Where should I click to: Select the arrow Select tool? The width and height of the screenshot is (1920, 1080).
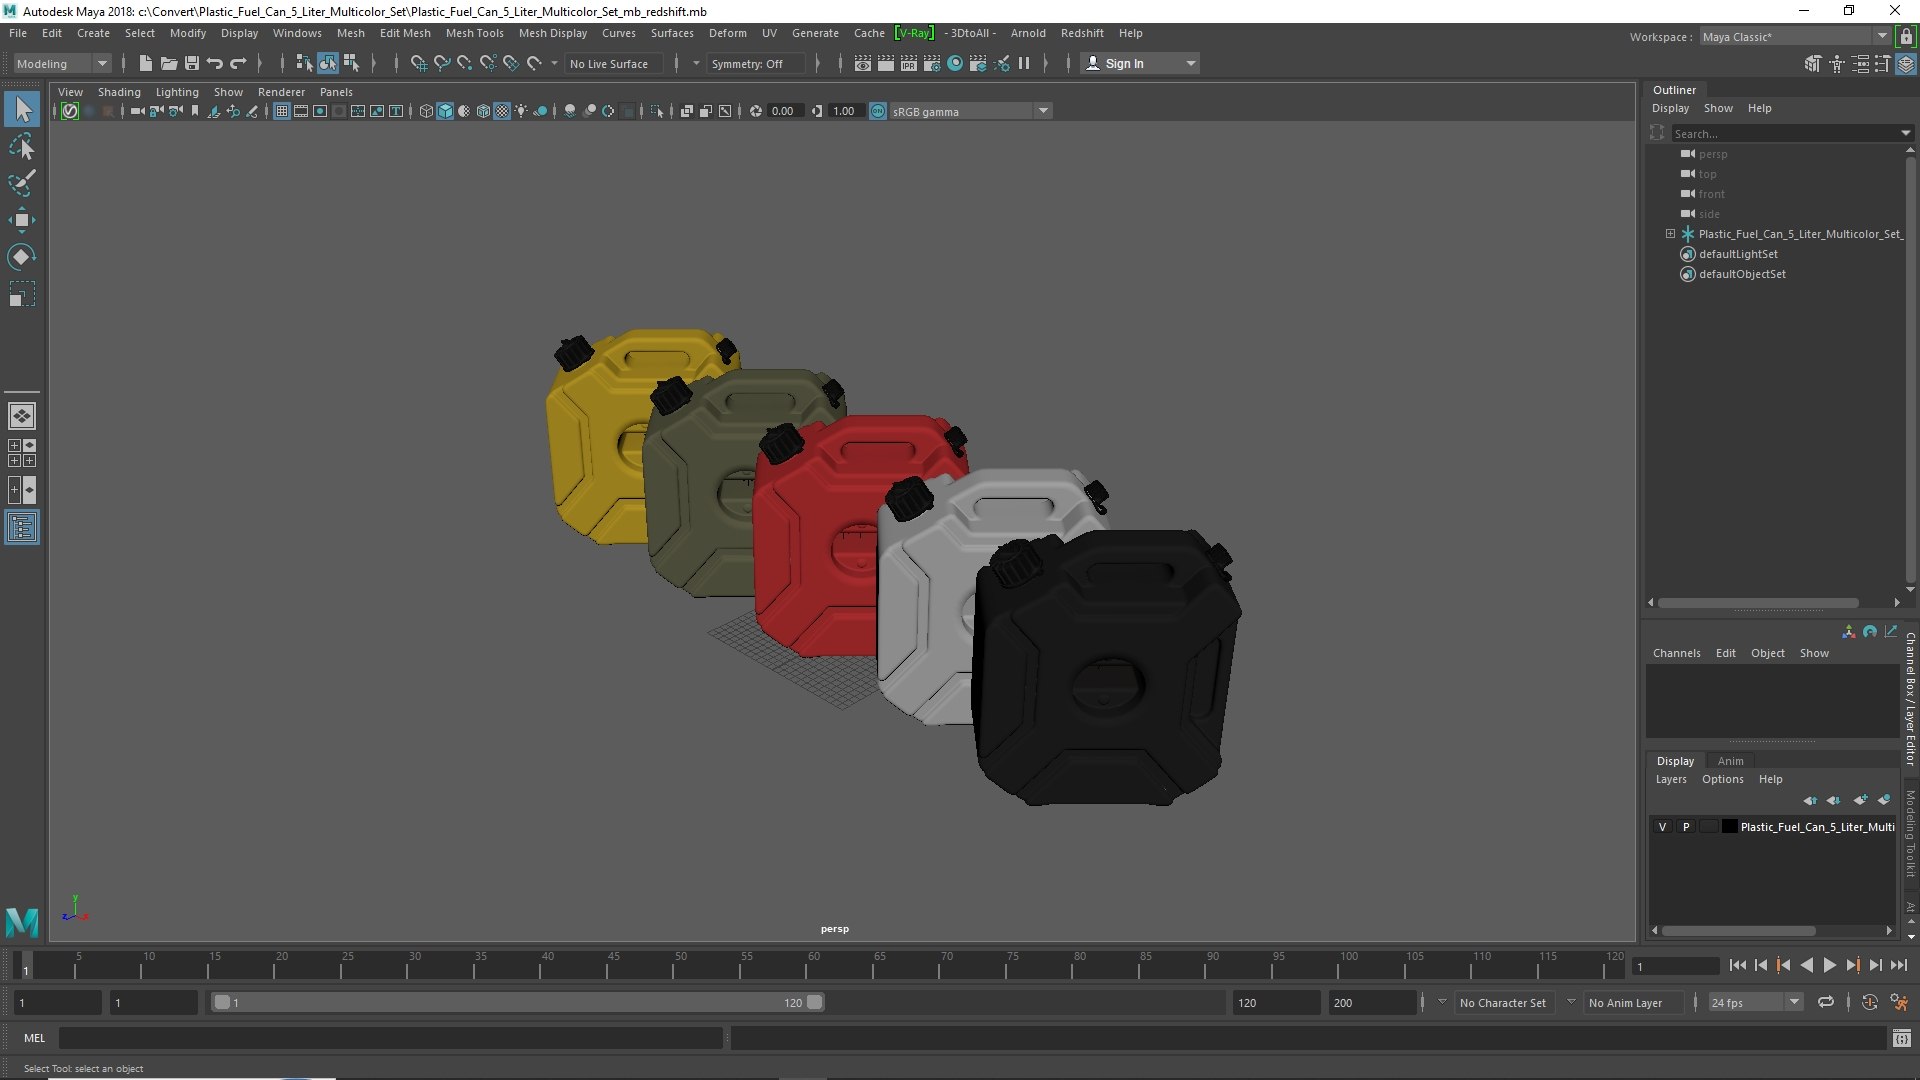(x=22, y=109)
